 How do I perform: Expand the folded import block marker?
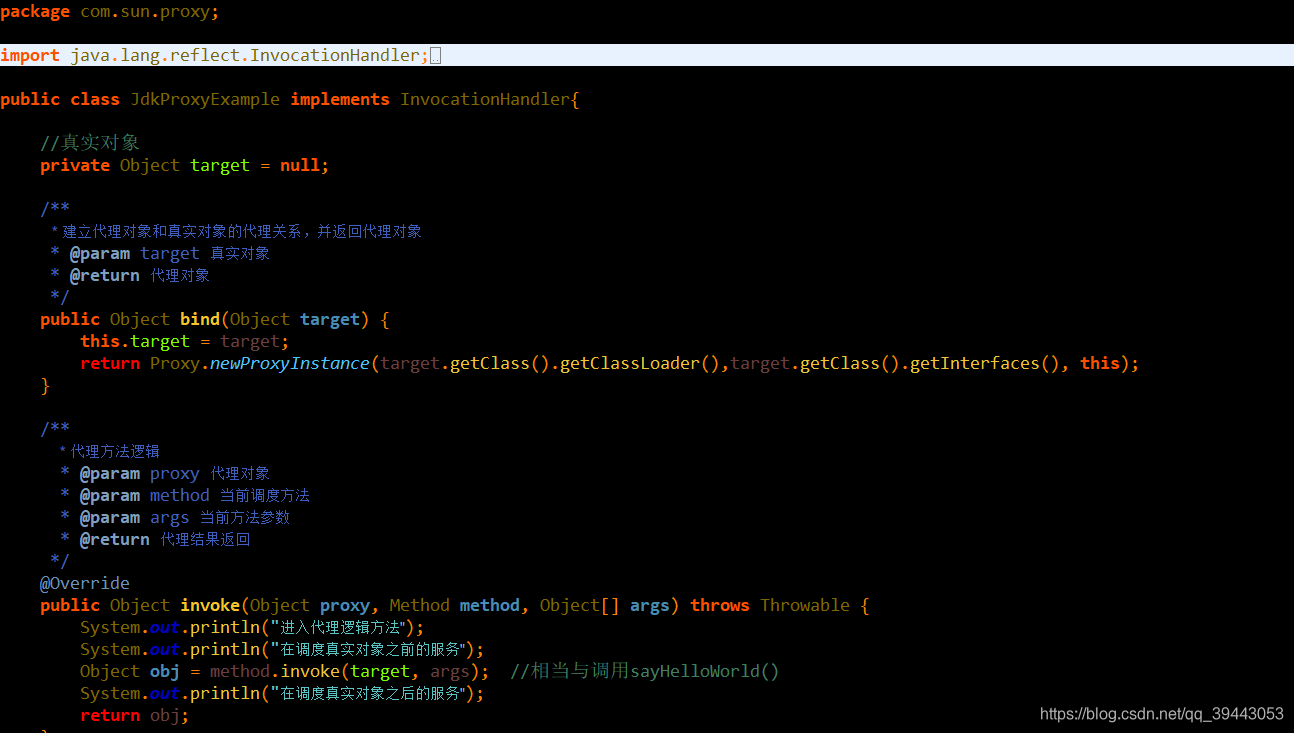(435, 55)
